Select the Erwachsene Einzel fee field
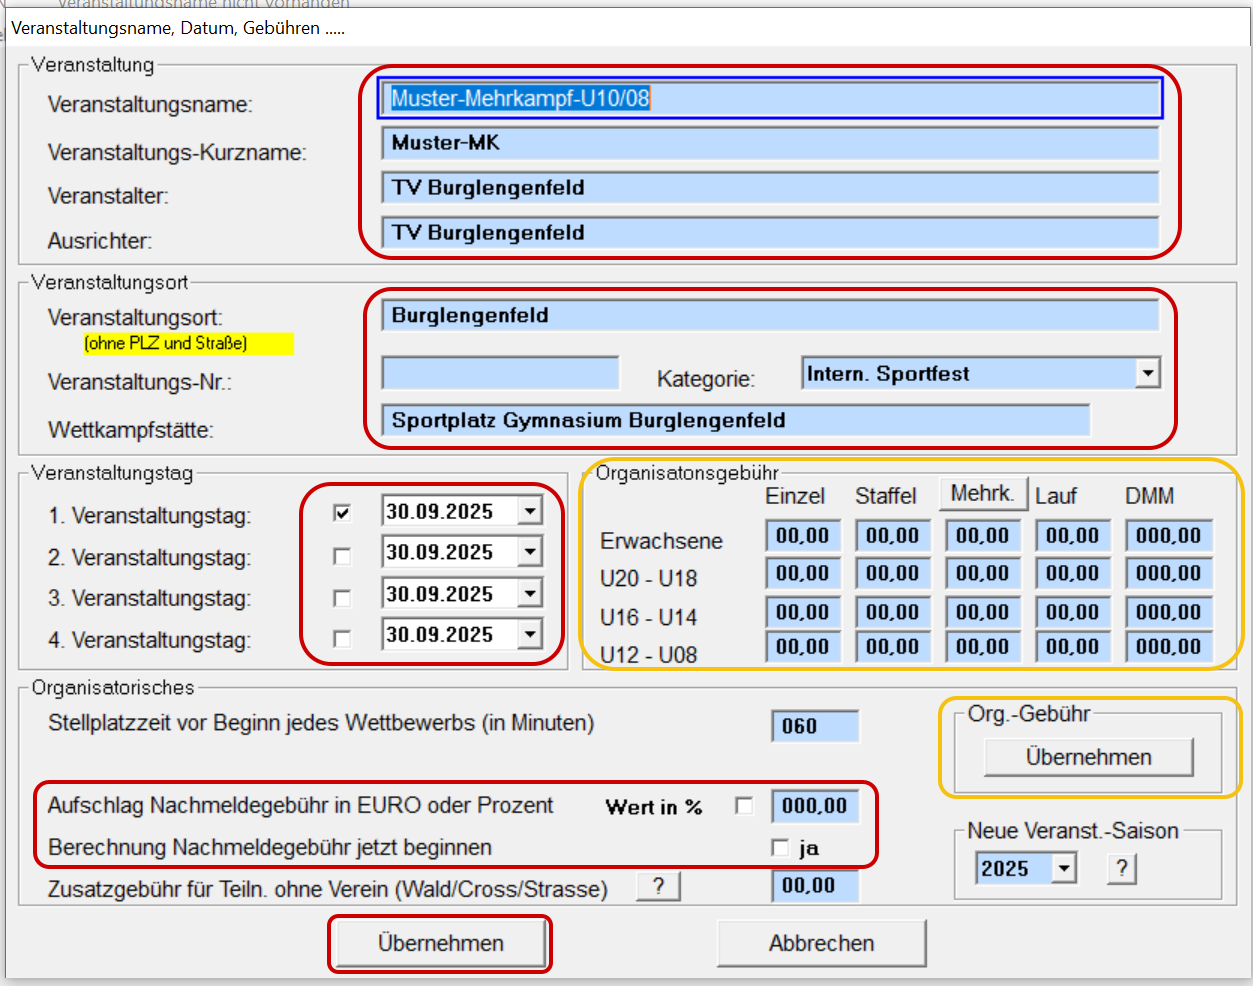This screenshot has height=986, width=1253. [803, 536]
